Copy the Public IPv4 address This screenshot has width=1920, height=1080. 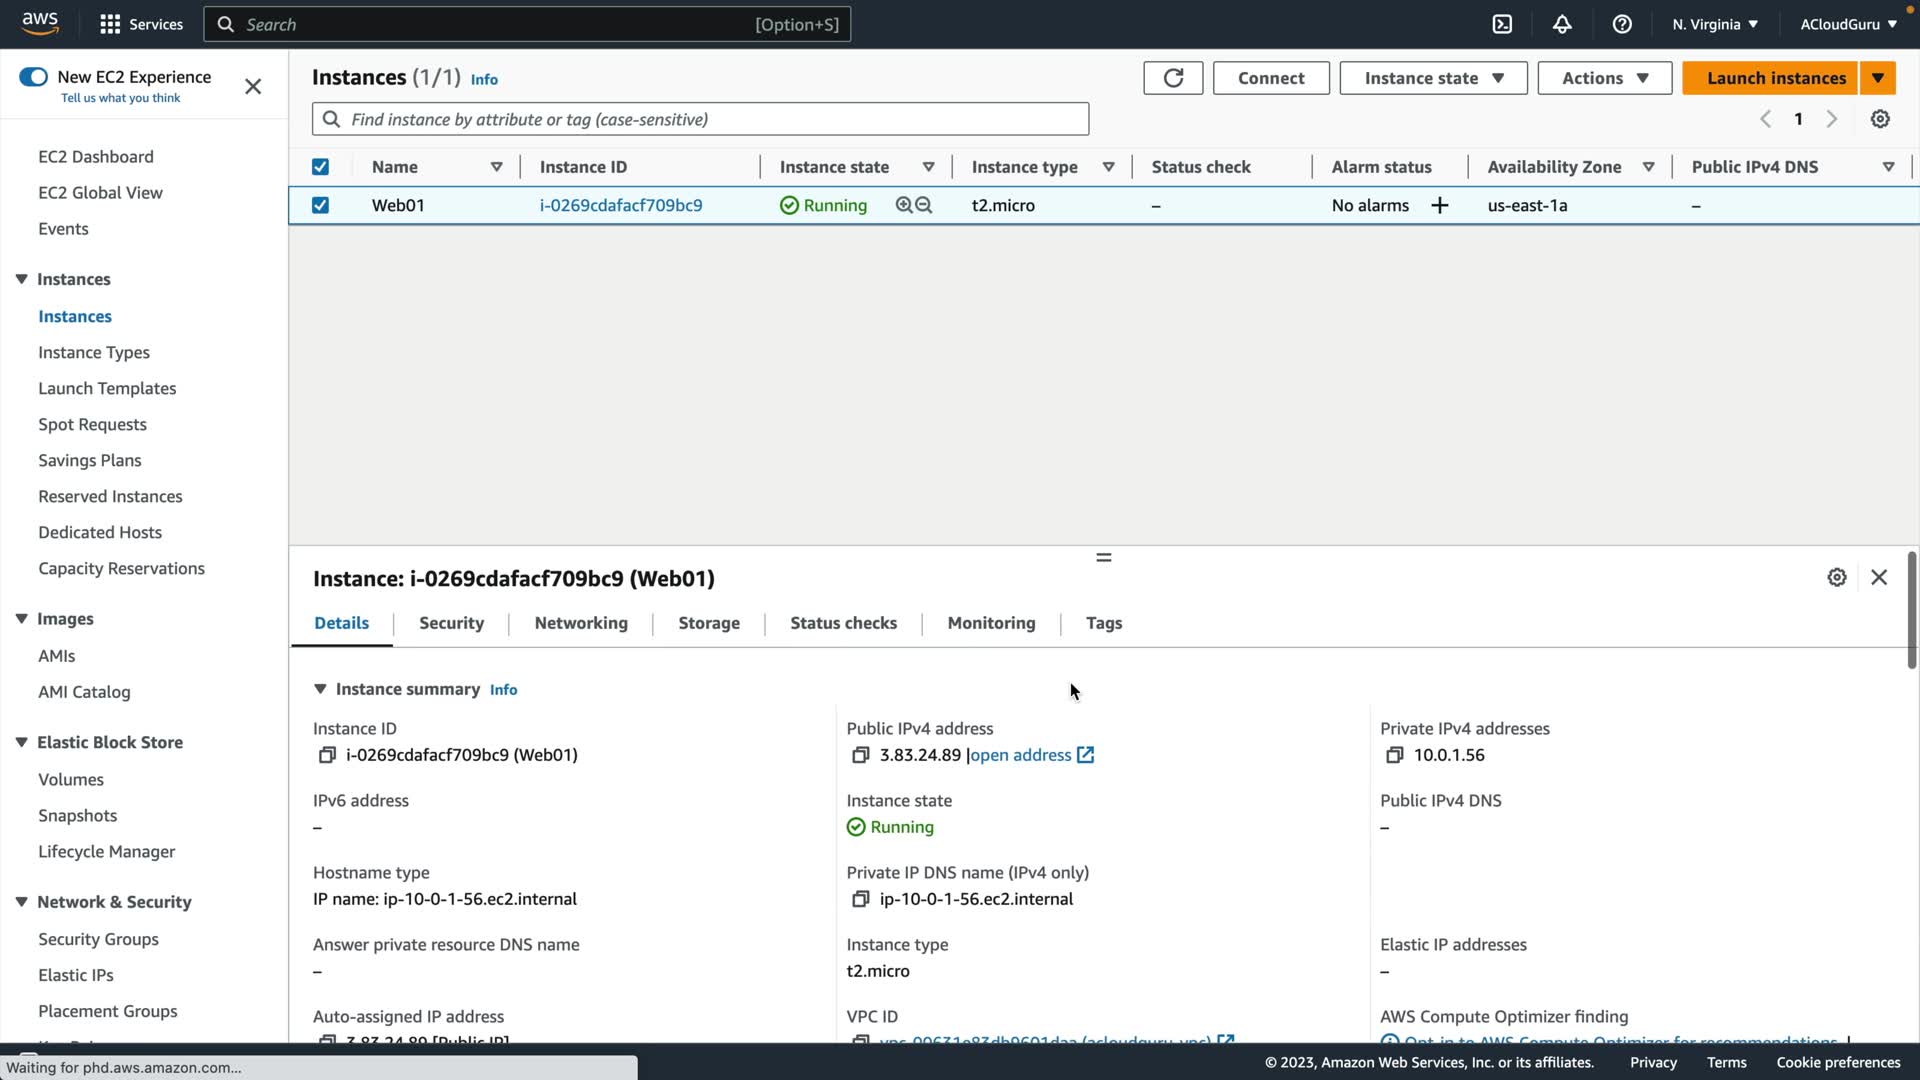860,755
